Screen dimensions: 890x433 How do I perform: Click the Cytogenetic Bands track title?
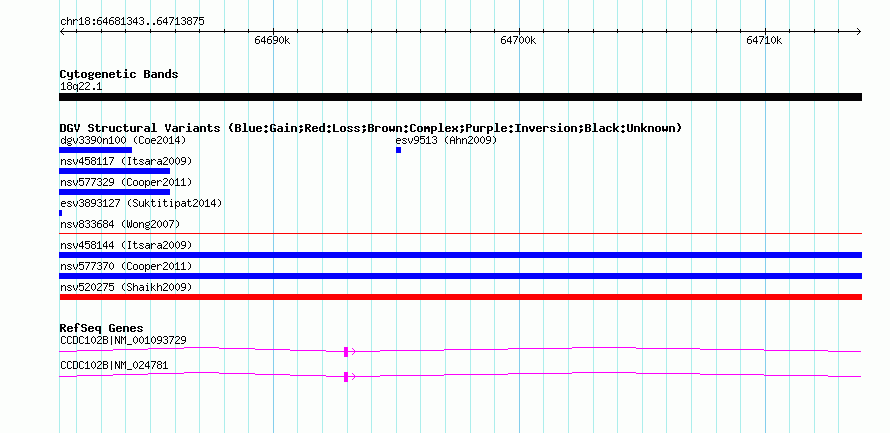119,74
